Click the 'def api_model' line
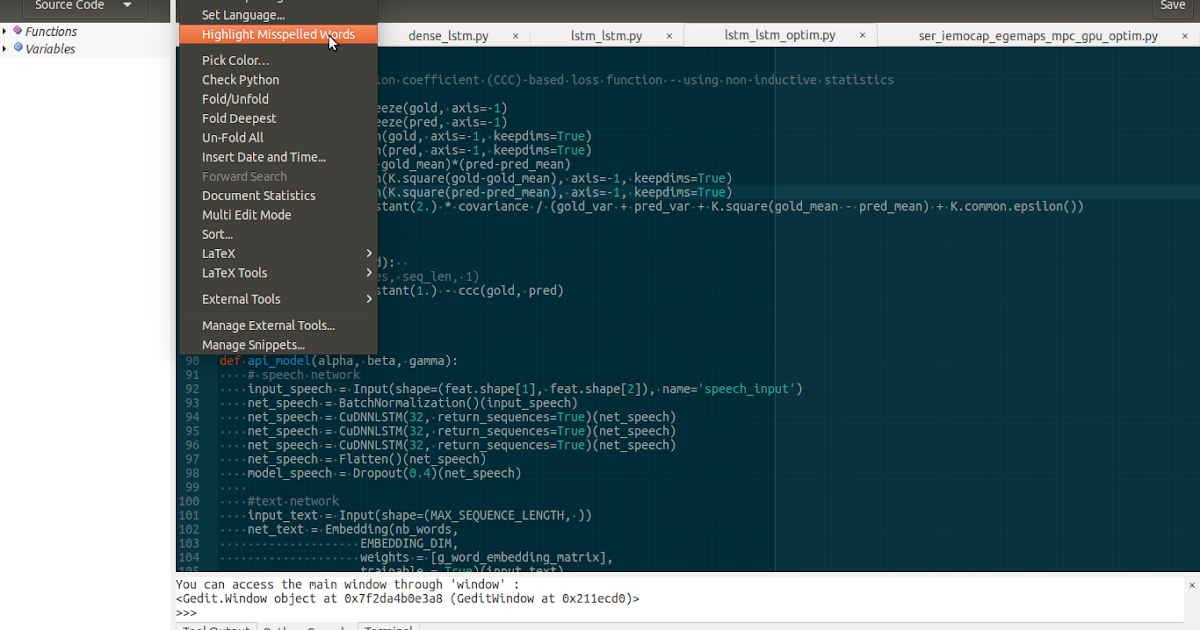Screen dimensions: 1200x630 (339, 361)
